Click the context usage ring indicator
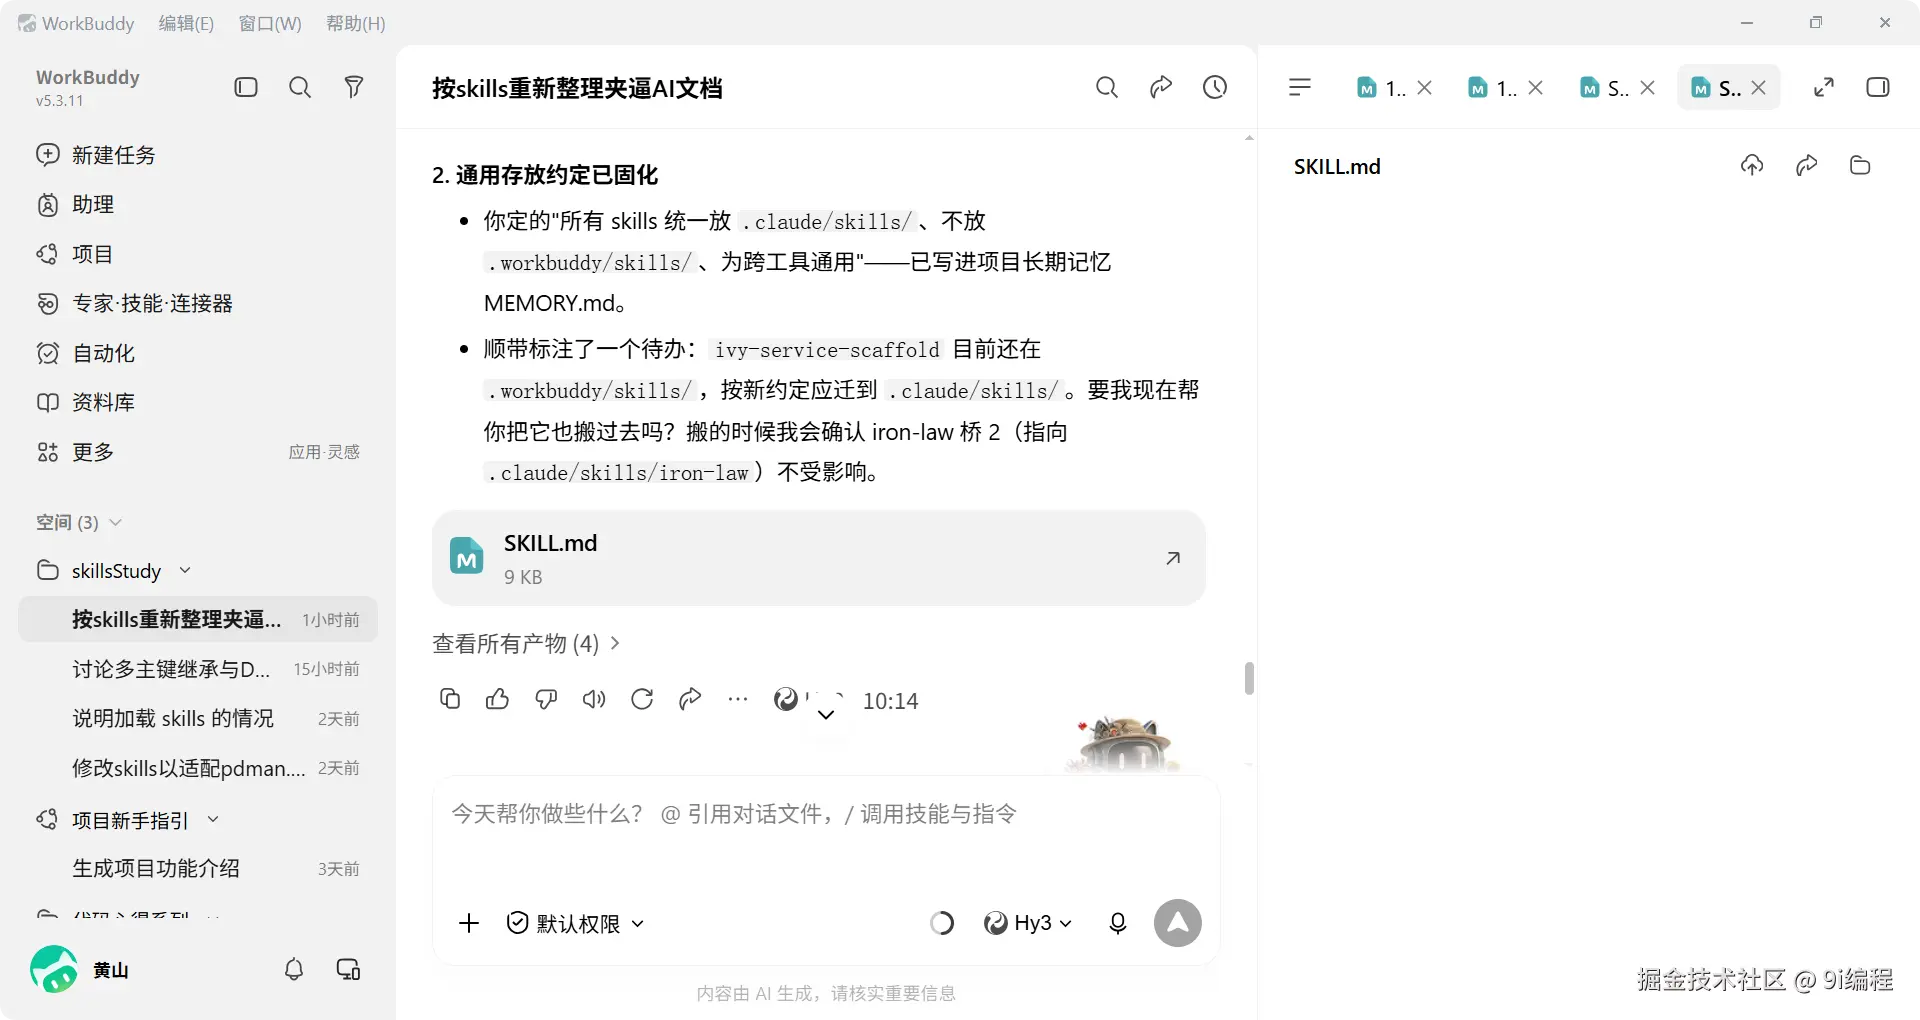Viewport: 1920px width, 1020px height. point(941,923)
